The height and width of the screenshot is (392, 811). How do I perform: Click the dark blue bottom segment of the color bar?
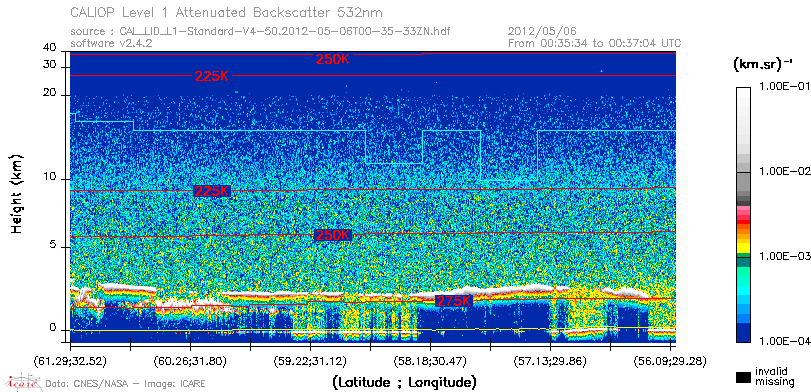tap(744, 333)
